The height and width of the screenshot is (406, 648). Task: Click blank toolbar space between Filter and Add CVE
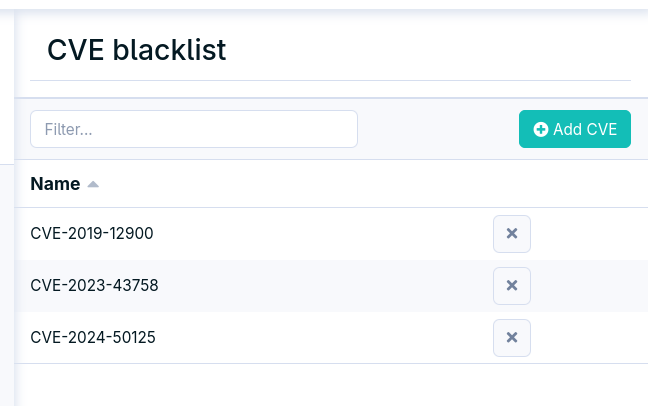tap(438, 129)
